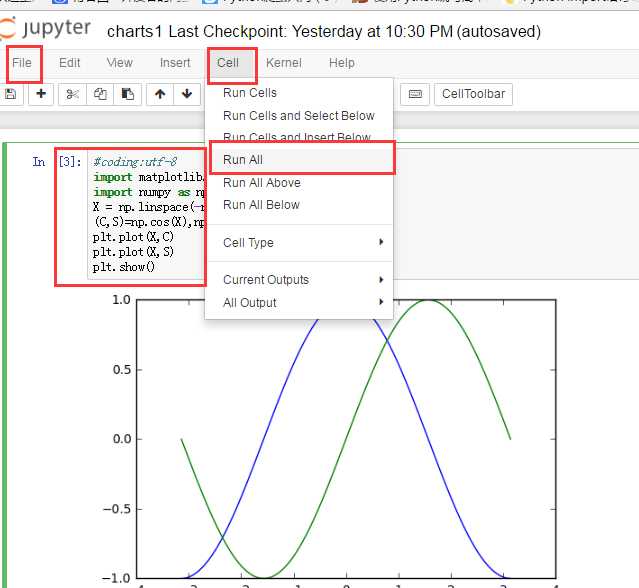This screenshot has width=639, height=588.
Task: Open the Edit menu
Action: (x=69, y=63)
